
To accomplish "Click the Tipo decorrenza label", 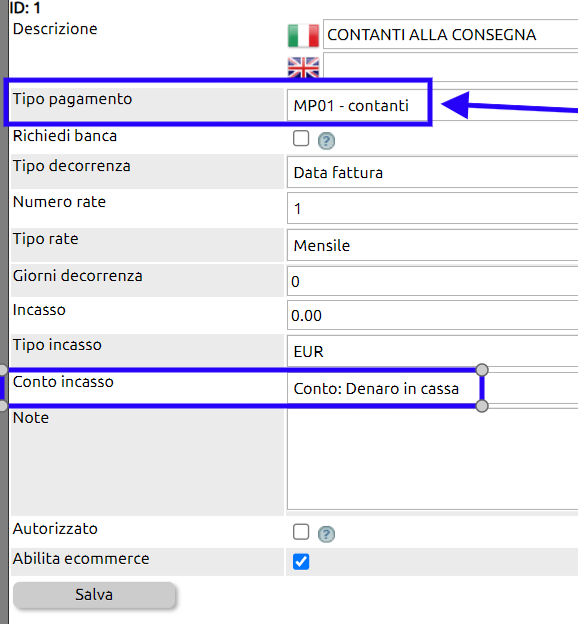I will tap(71, 166).
